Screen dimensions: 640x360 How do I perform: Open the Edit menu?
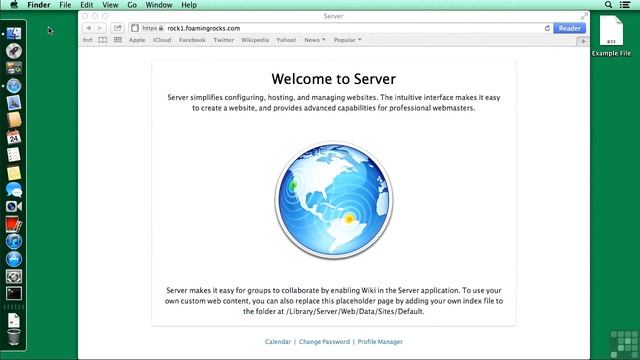[x=87, y=5]
